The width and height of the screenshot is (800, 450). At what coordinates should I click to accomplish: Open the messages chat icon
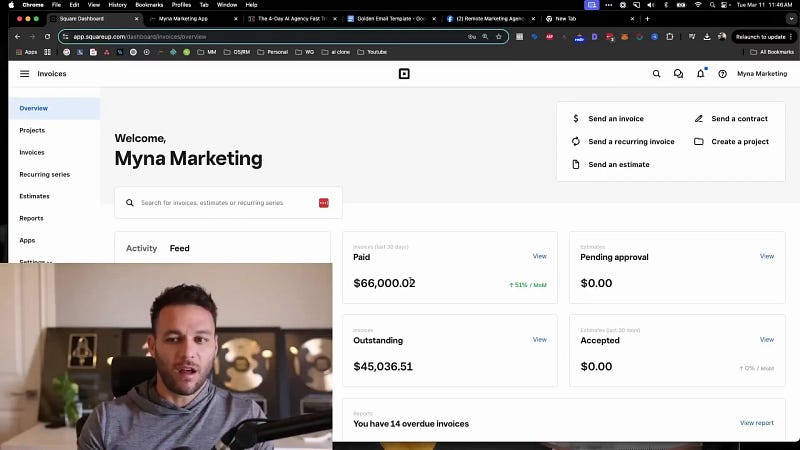click(679, 74)
